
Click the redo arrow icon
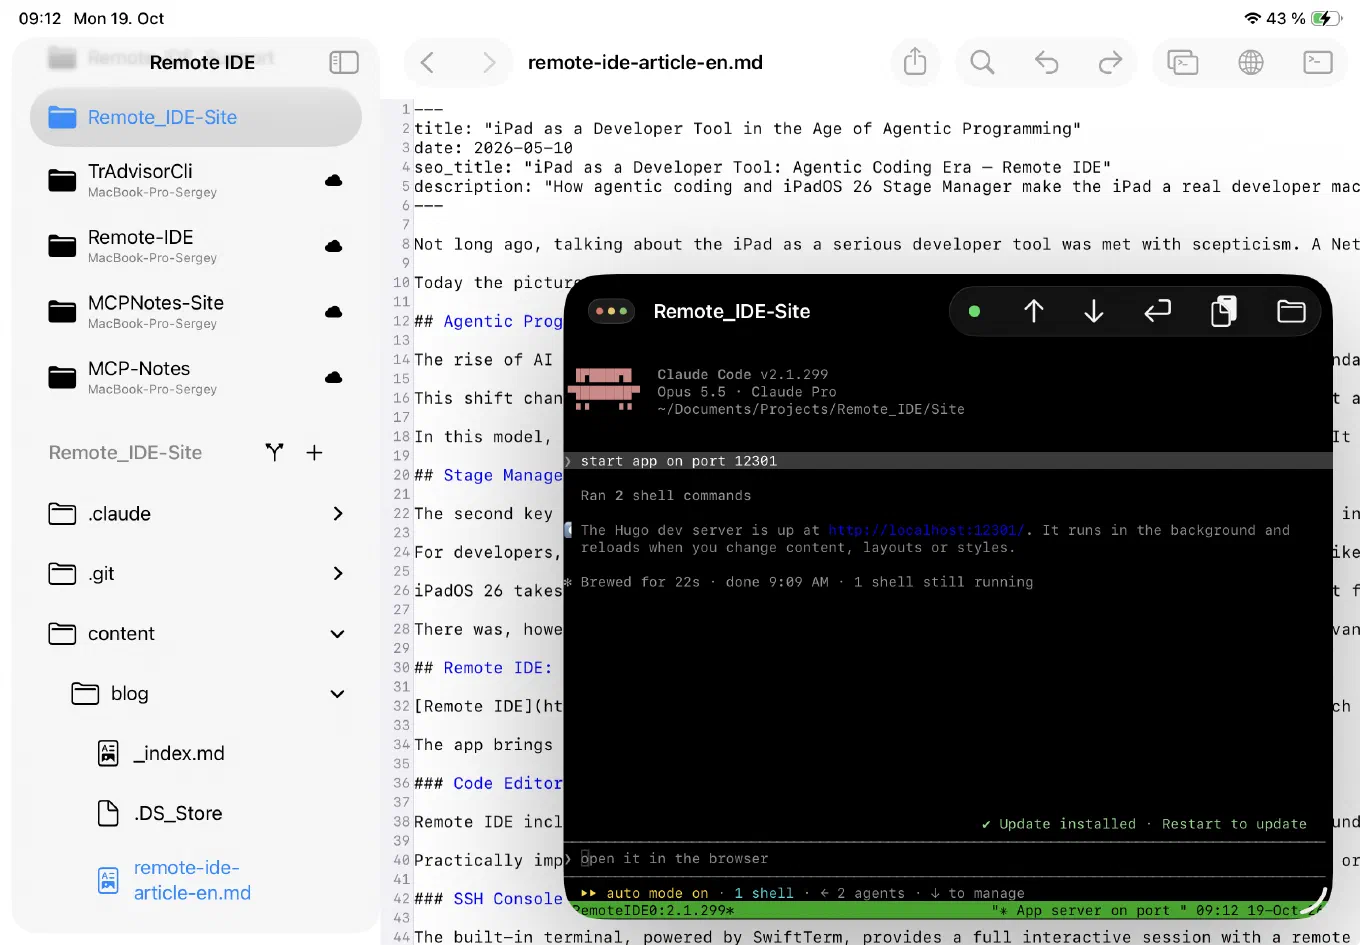tap(1110, 63)
